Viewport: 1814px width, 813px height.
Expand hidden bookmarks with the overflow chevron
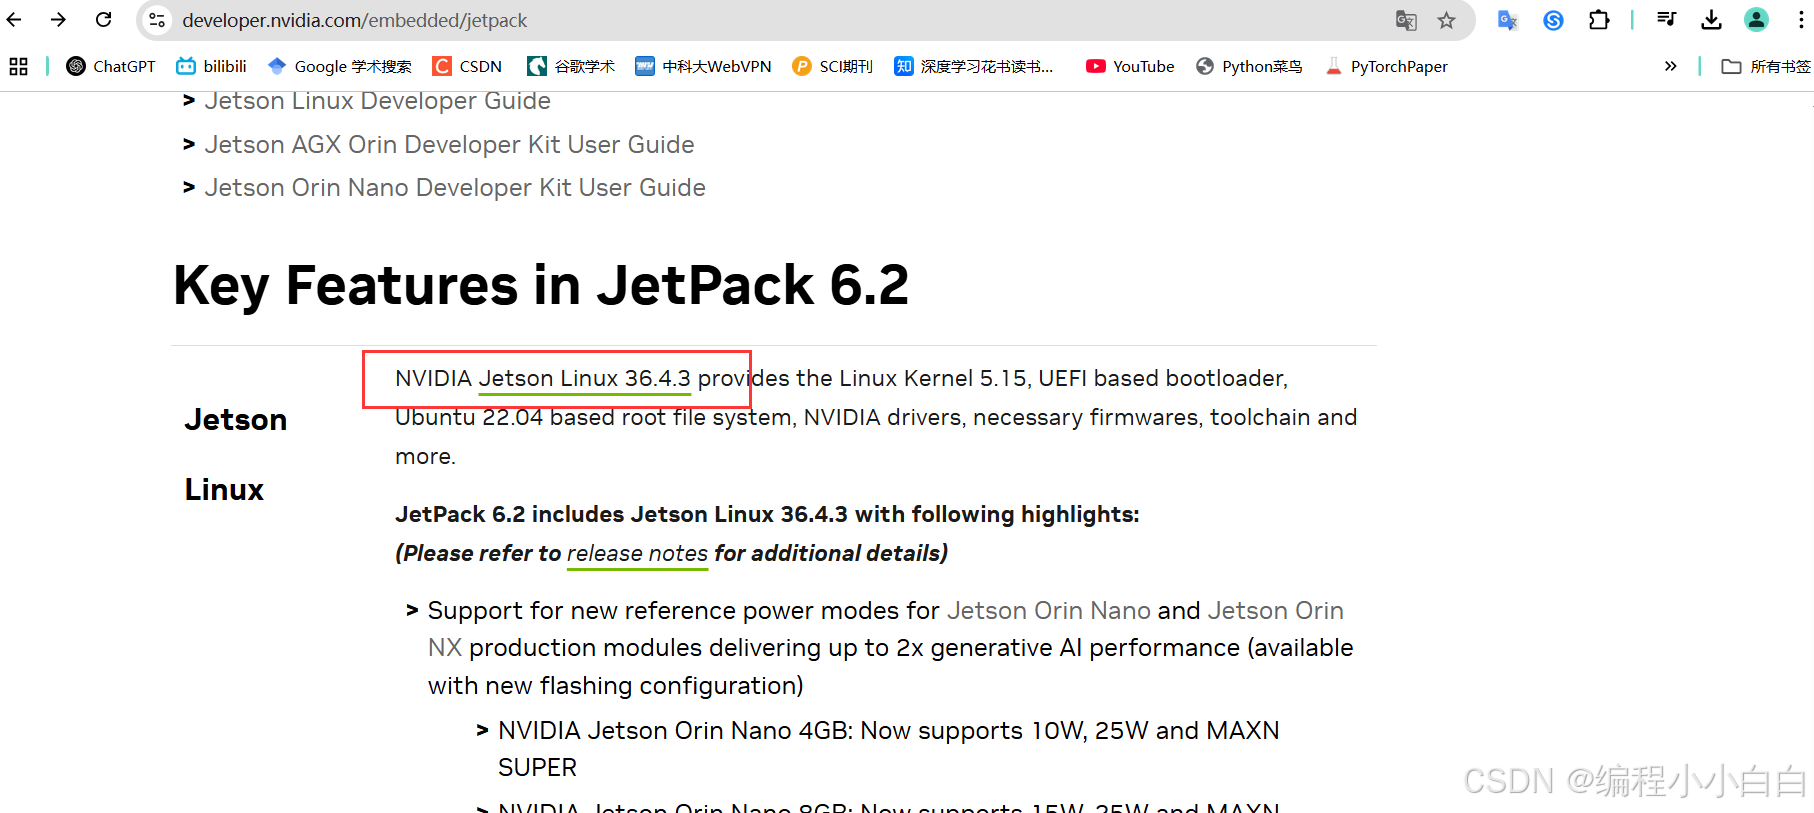pos(1670,66)
